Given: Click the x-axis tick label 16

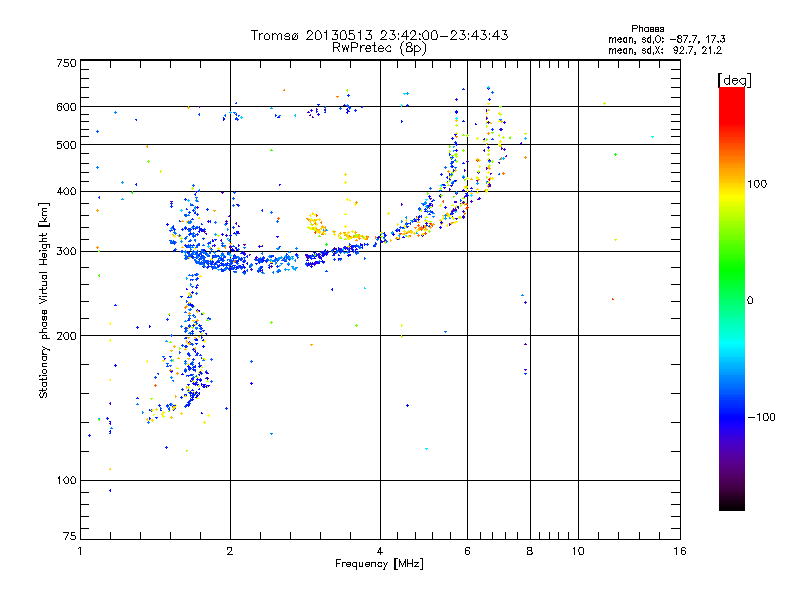Looking at the screenshot, I should 680,551.
